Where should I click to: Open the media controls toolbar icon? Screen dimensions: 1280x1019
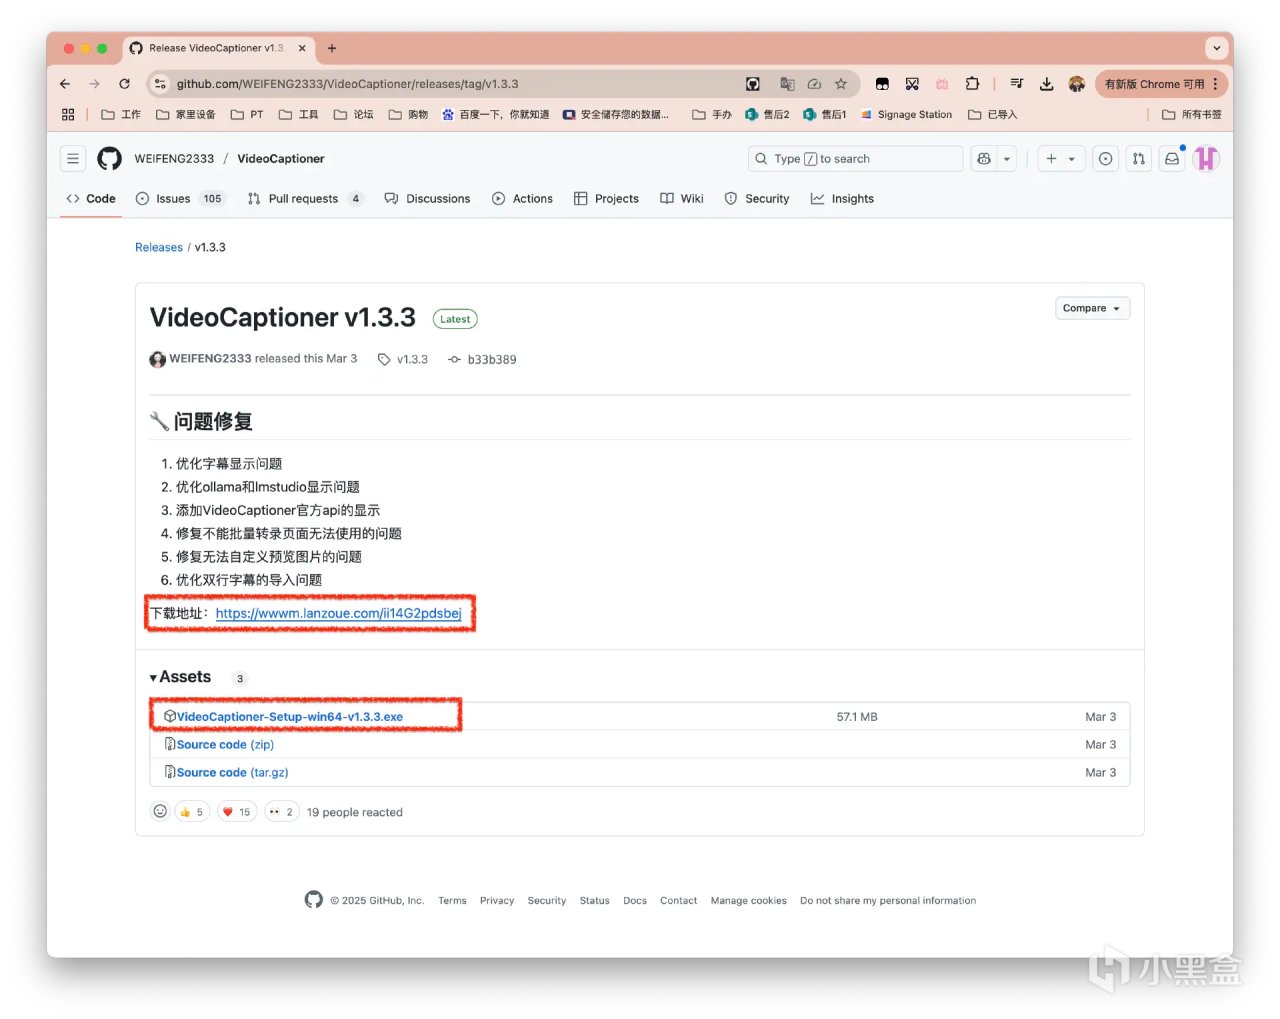point(1017,84)
